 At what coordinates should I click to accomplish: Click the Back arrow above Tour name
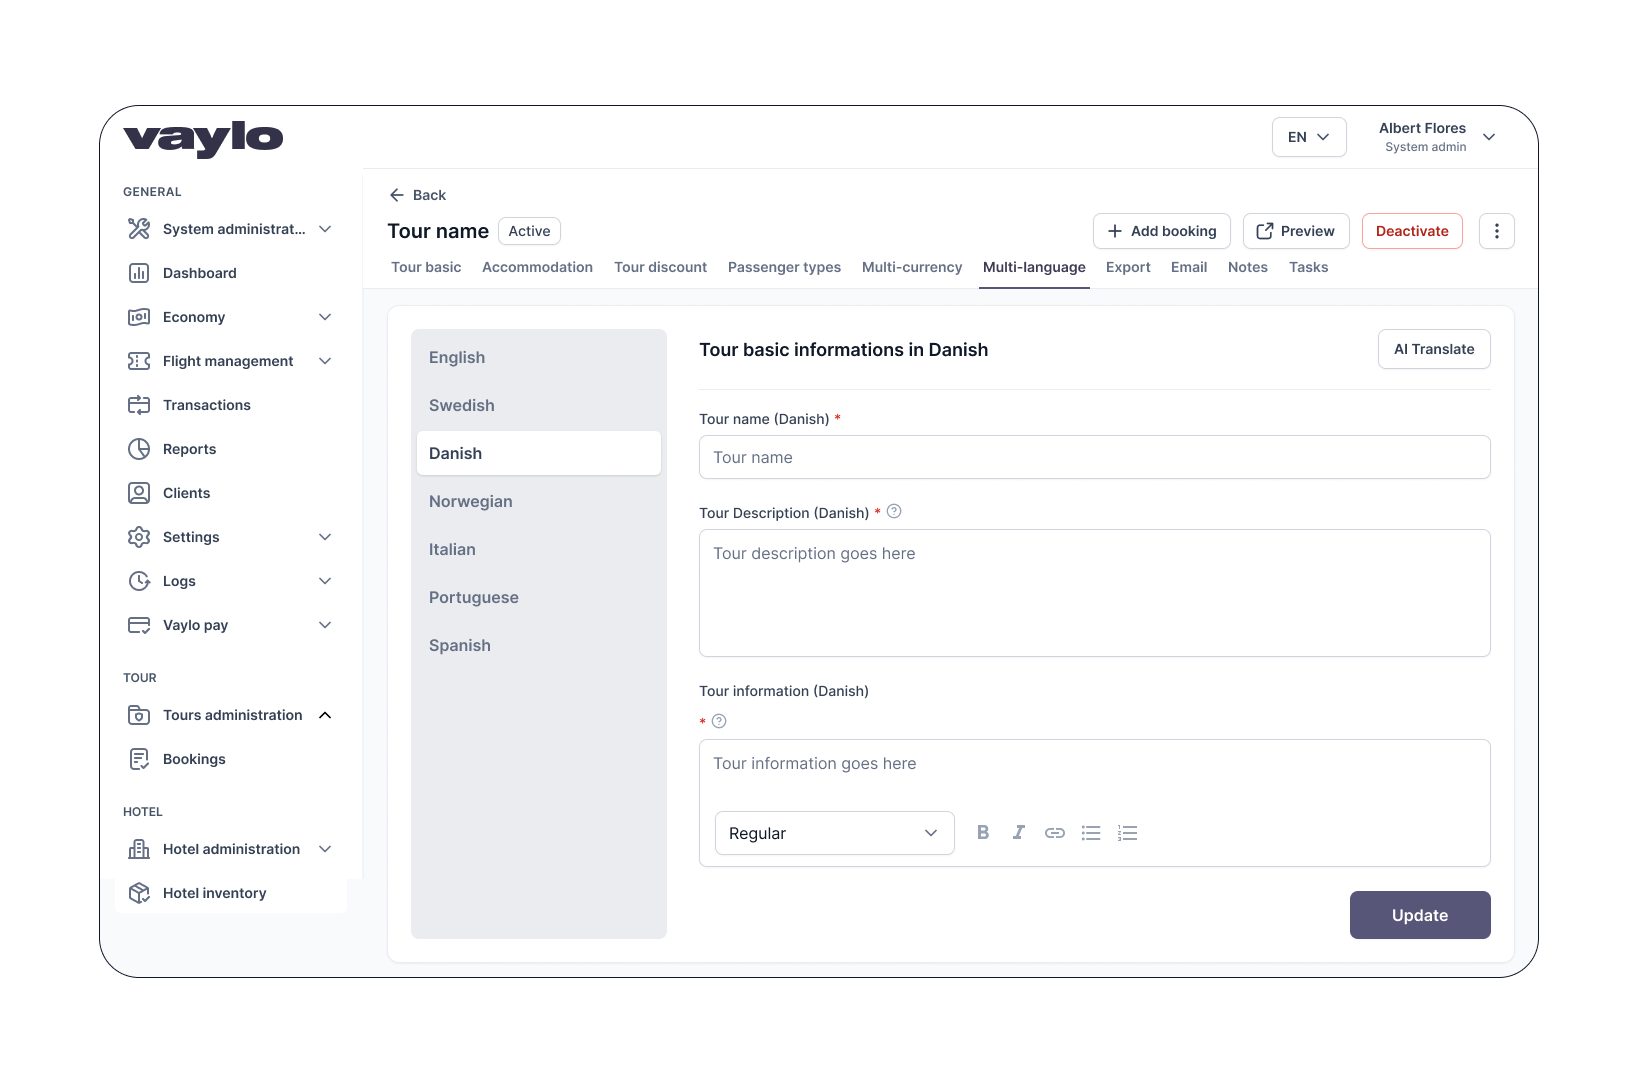[x=399, y=195]
